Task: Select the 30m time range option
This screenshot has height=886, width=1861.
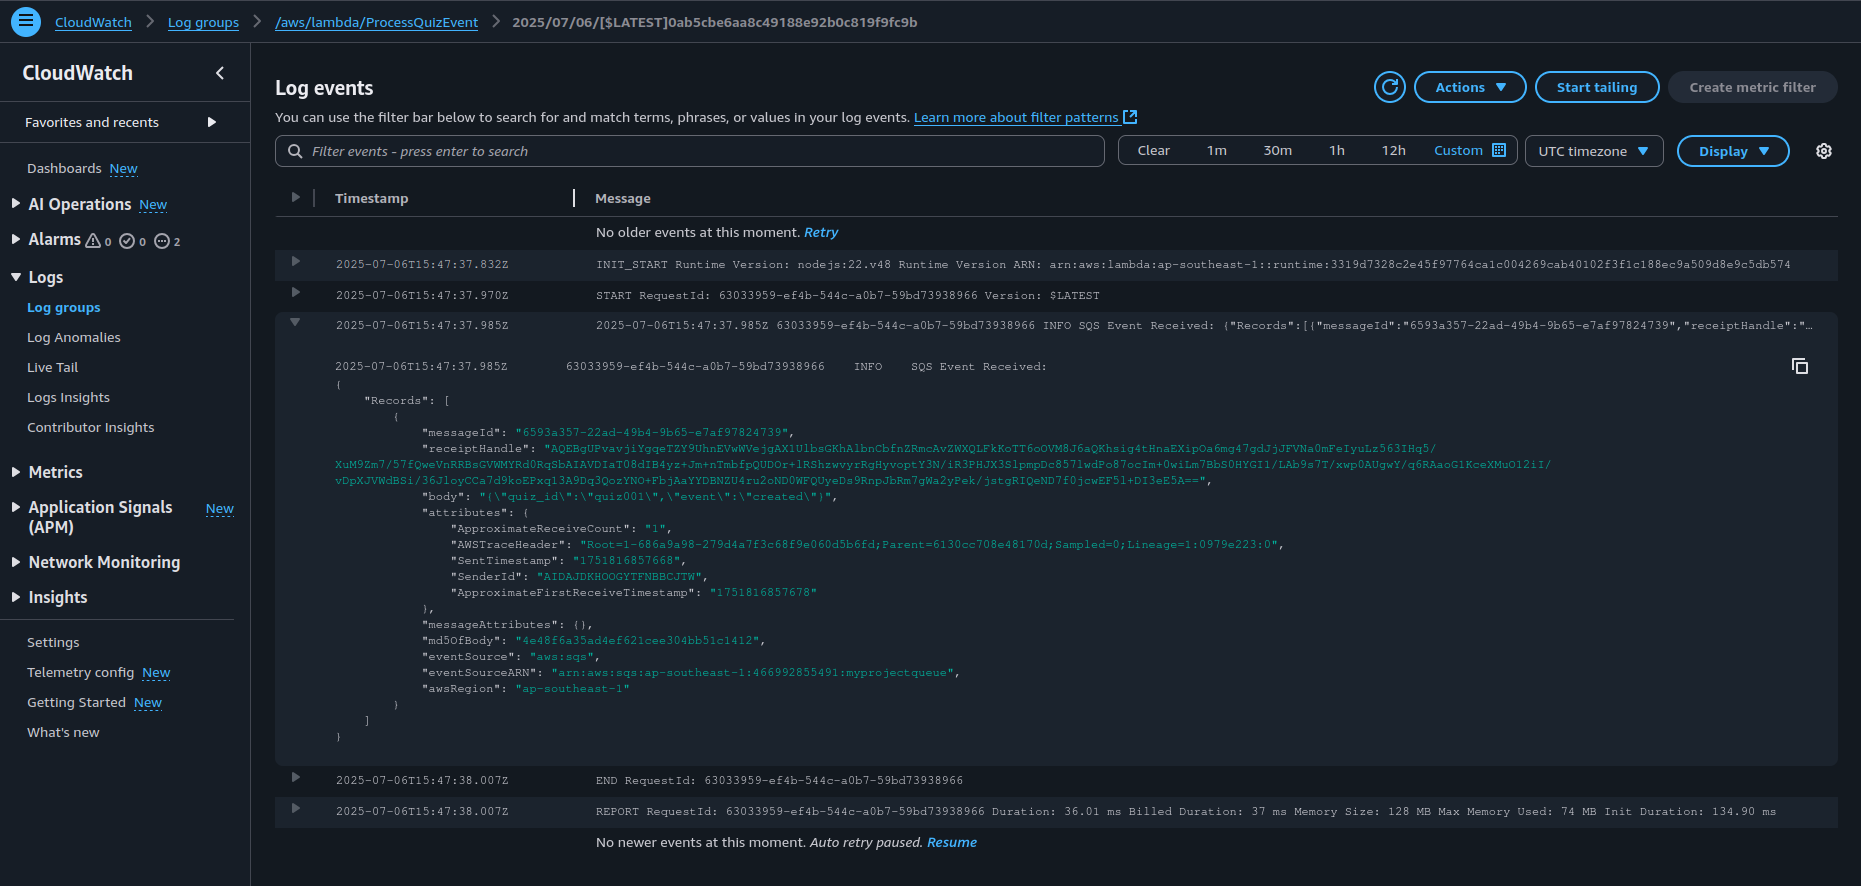Action: pos(1277,151)
